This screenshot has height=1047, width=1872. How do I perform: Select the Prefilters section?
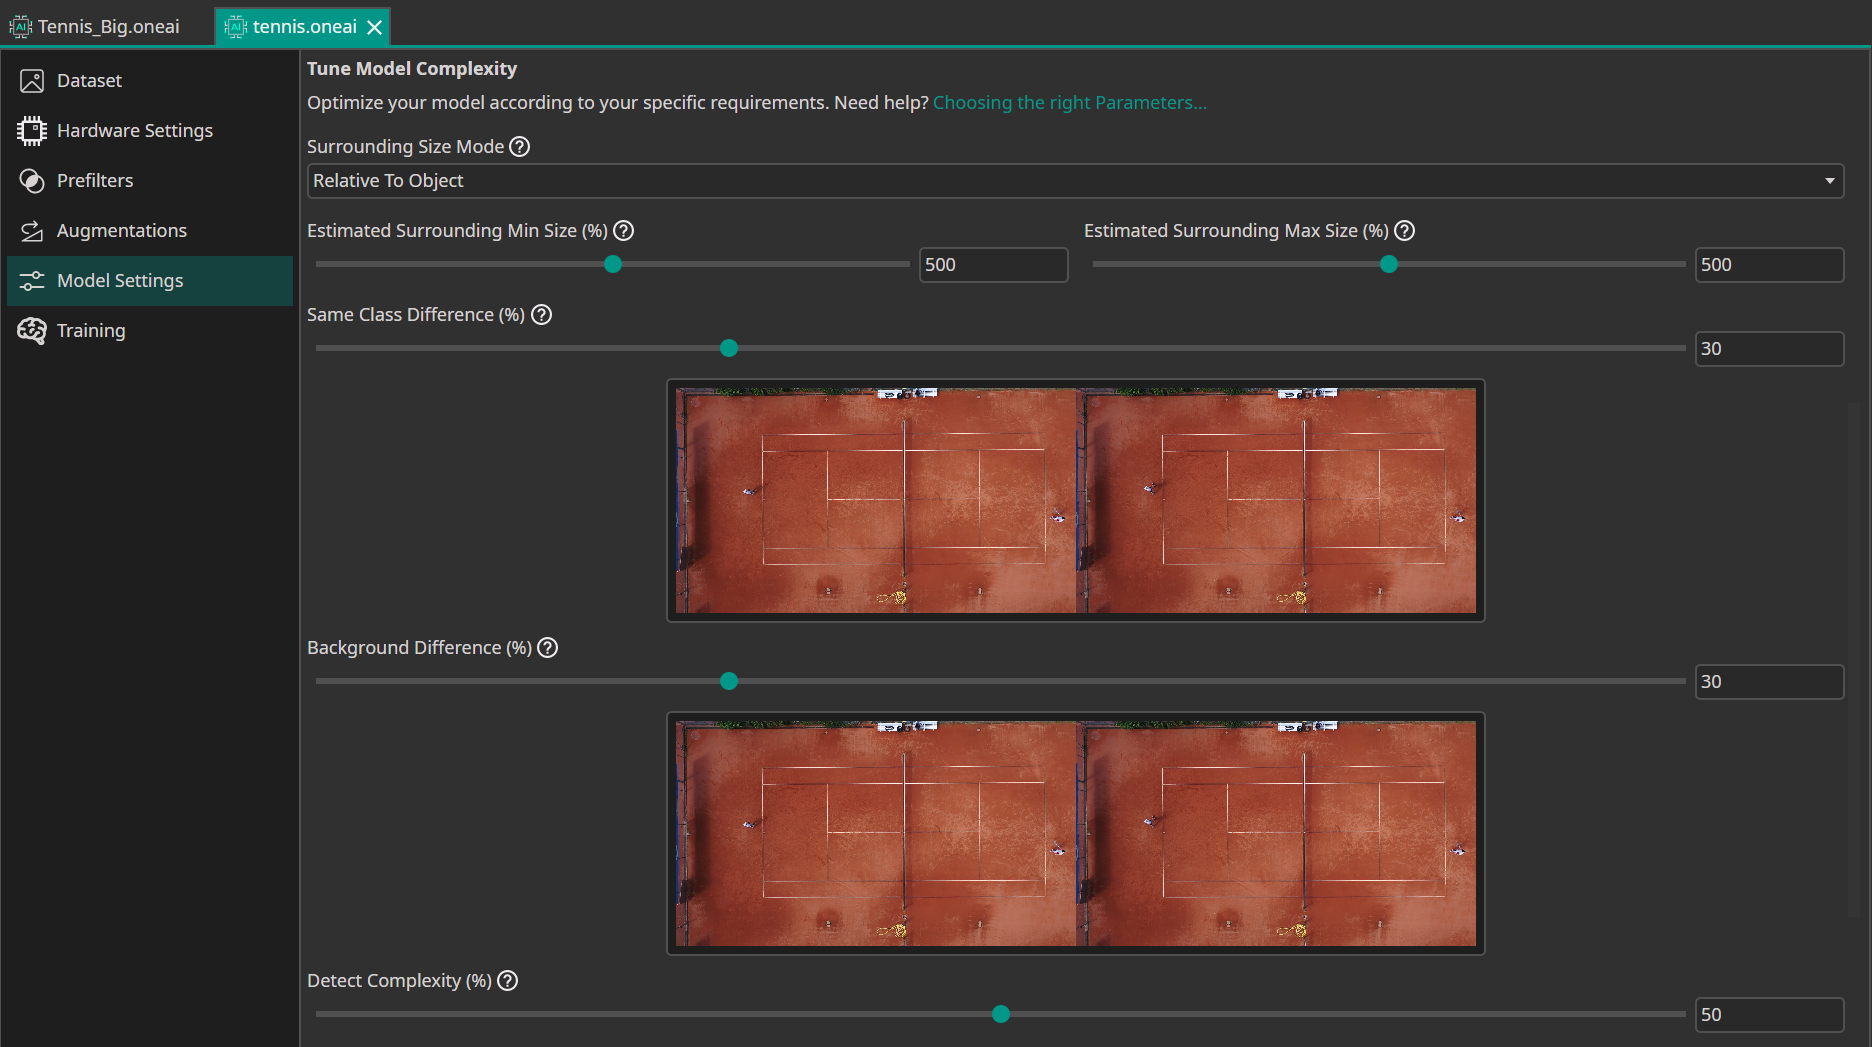click(x=95, y=180)
